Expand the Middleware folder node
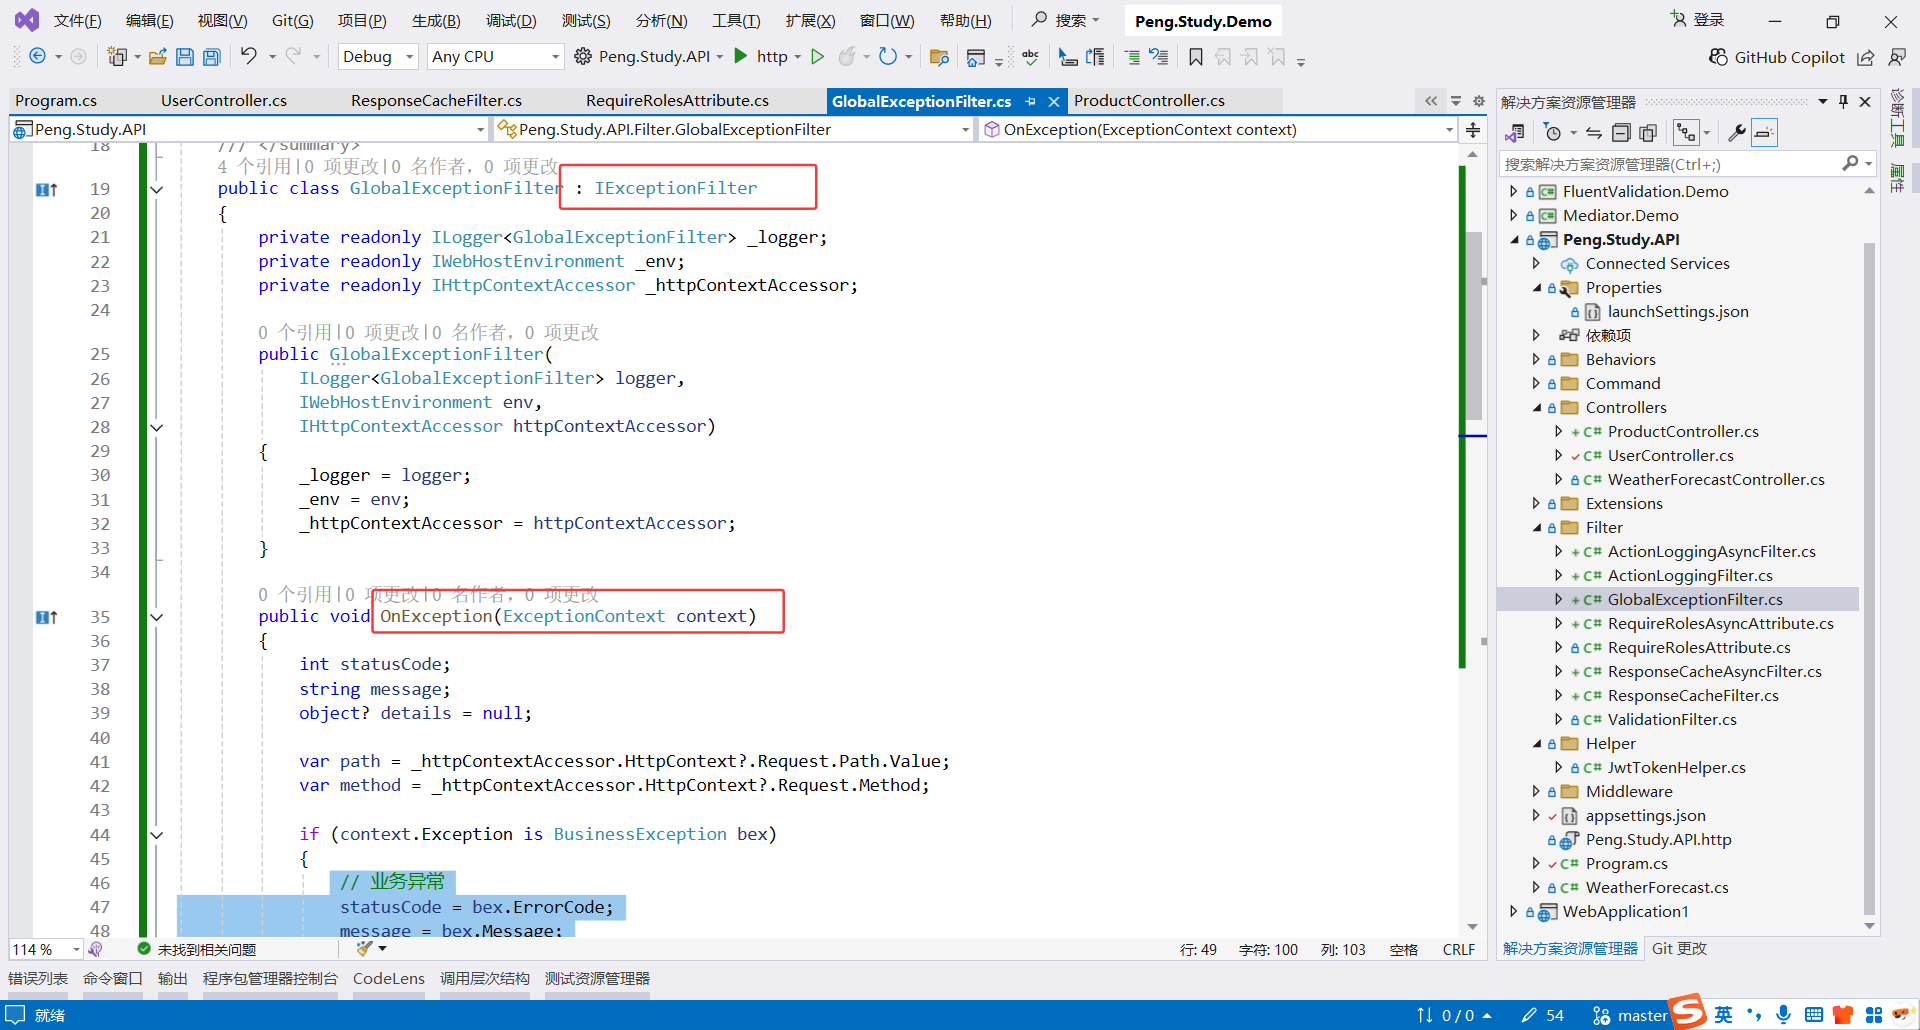Image resolution: width=1920 pixels, height=1030 pixels. pos(1537,792)
